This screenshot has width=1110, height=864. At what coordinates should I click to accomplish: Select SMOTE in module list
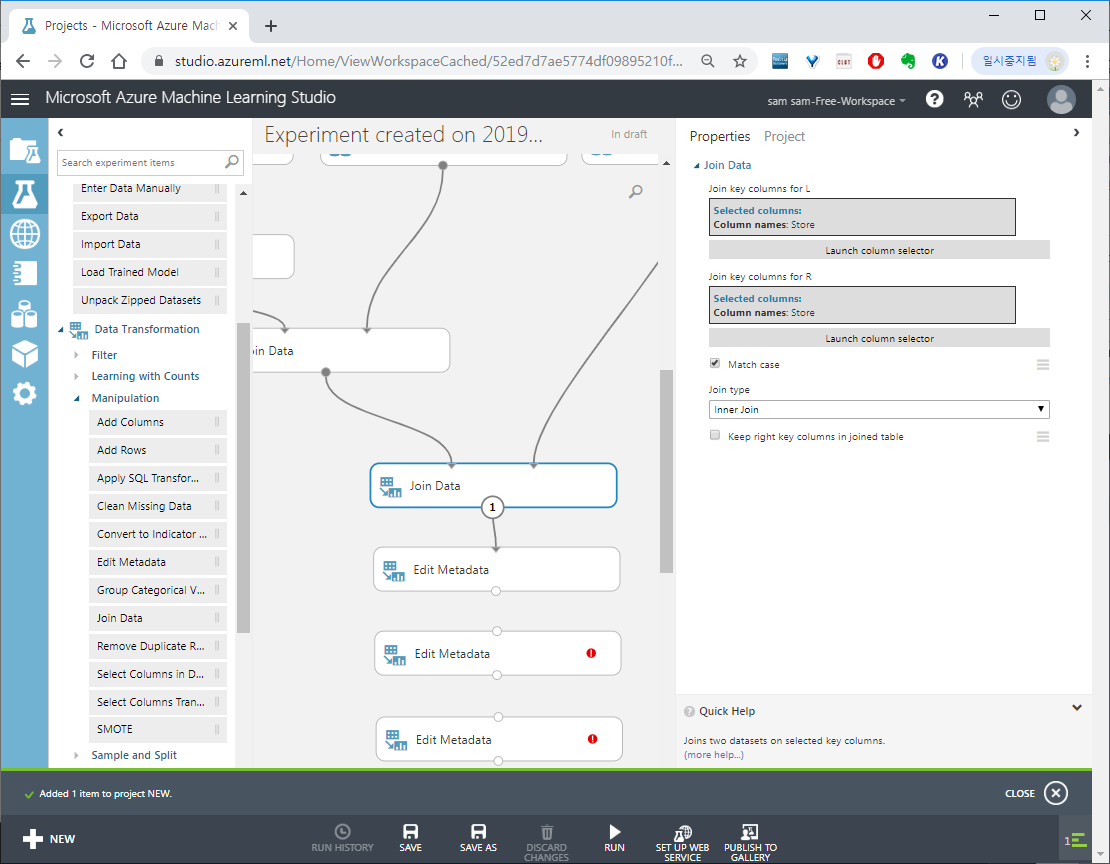click(x=157, y=729)
